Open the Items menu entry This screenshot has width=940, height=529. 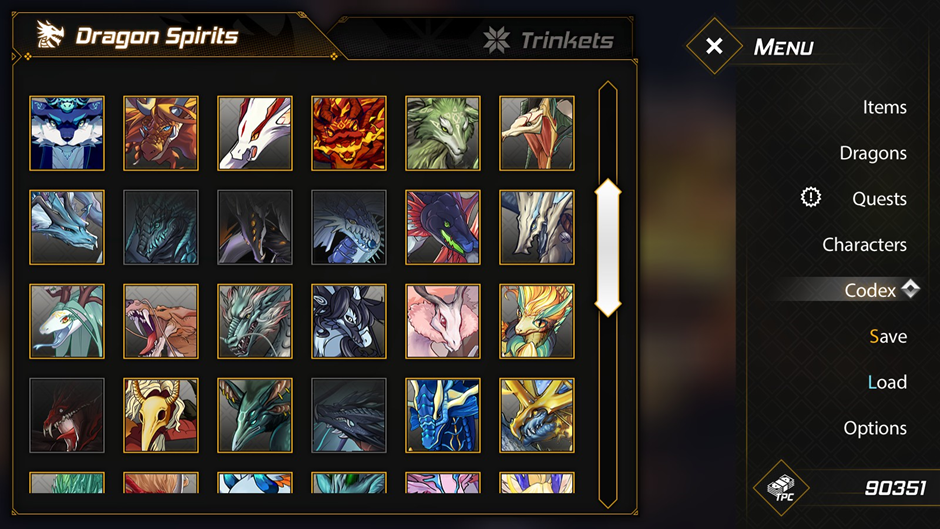click(884, 107)
